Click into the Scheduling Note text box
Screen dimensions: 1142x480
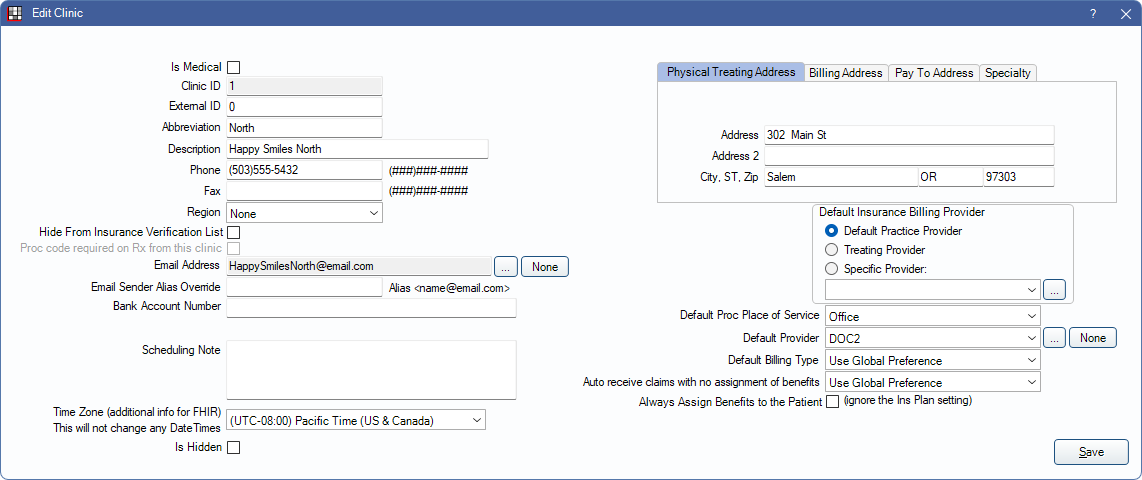[x=371, y=370]
